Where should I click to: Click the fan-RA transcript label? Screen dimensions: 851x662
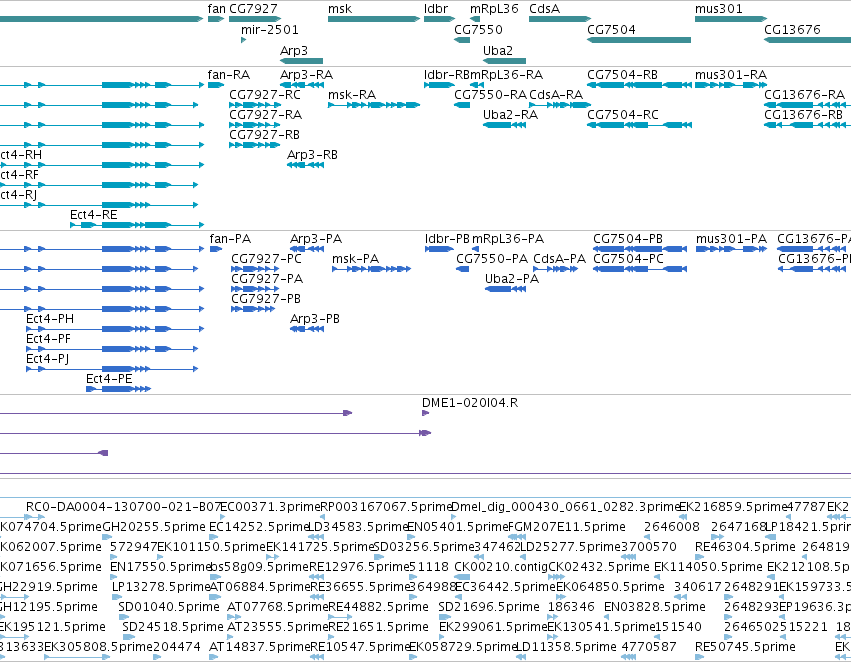(x=228, y=75)
